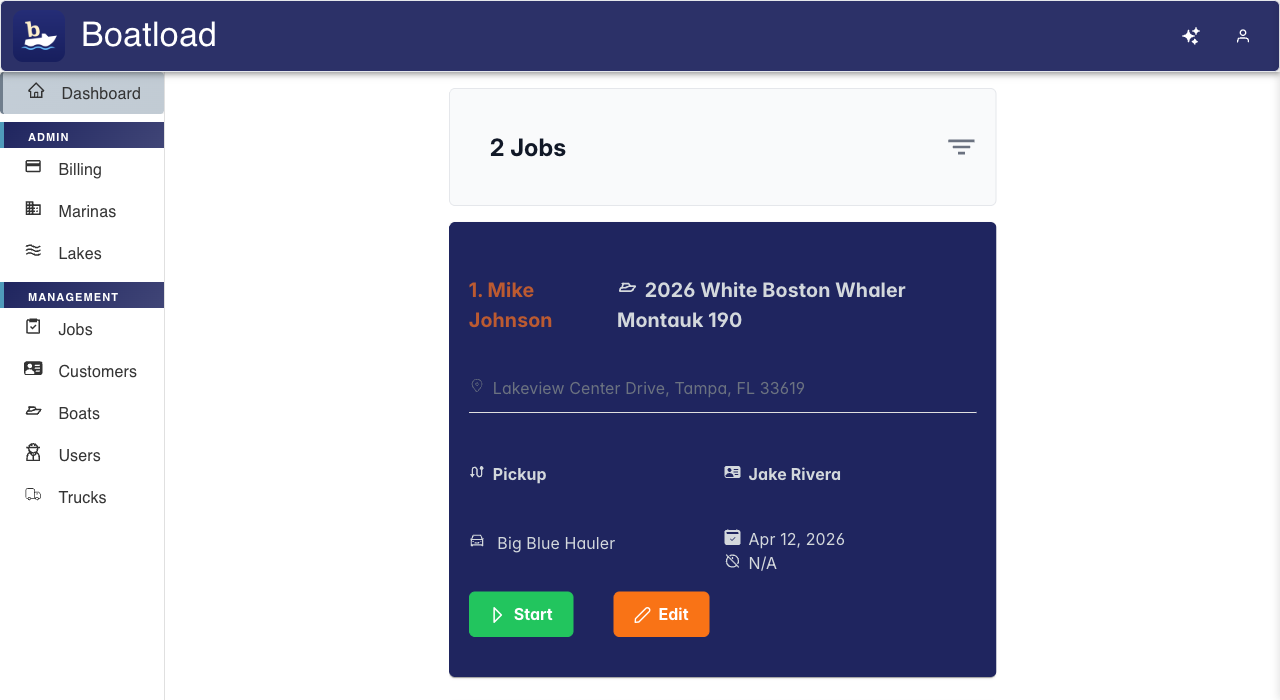The image size is (1280, 700).
Task: Open the Billing page under Admin
Action: 78,169
